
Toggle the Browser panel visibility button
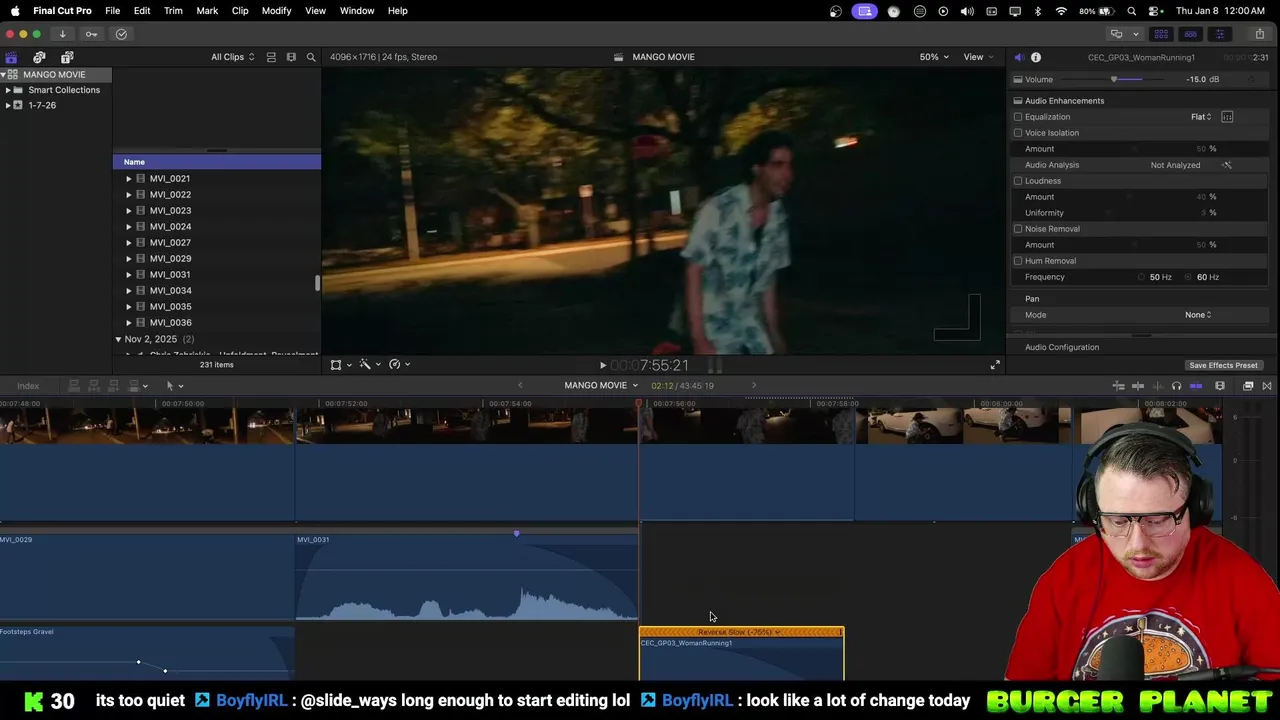(1161, 34)
